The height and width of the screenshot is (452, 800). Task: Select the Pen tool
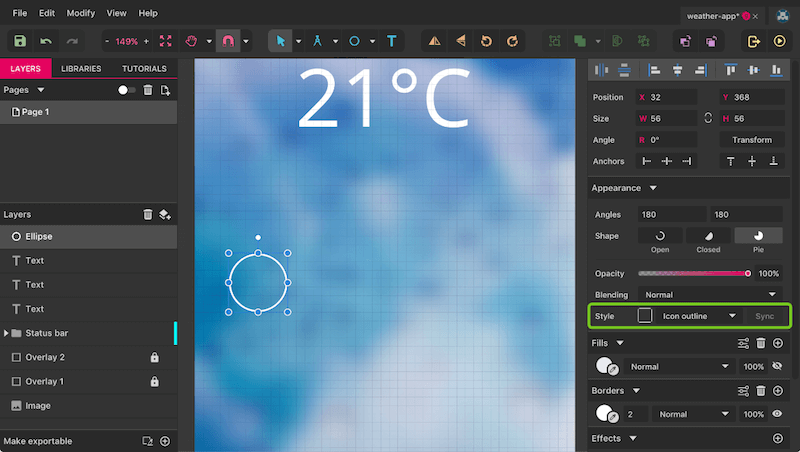[x=318, y=41]
